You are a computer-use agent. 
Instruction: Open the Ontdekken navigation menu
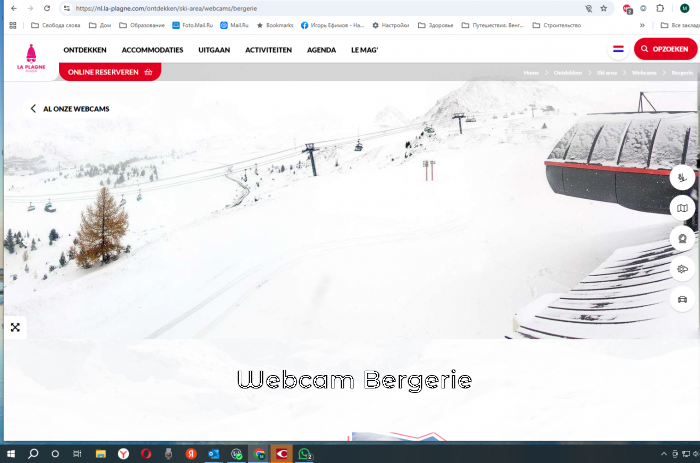tap(85, 49)
